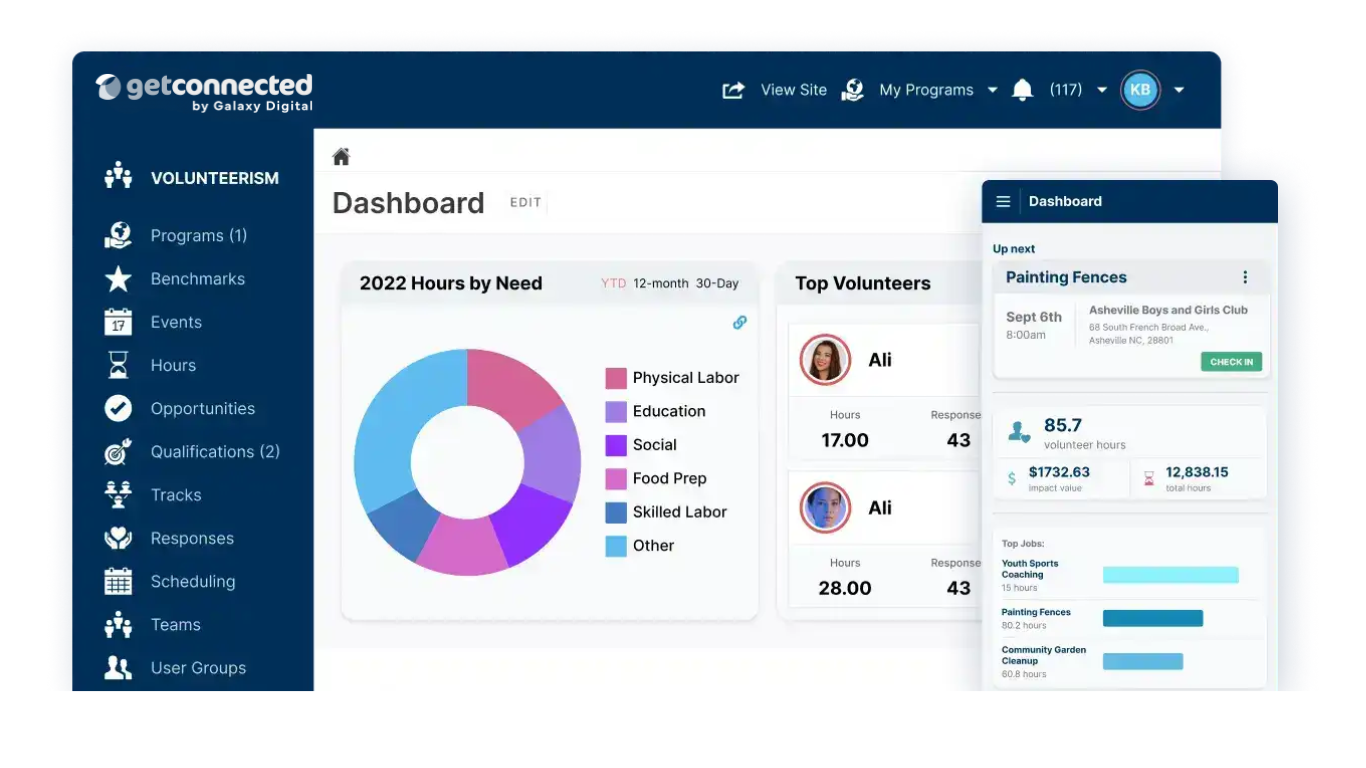Image resolution: width=1366 pixels, height=768 pixels.
Task: Click the EDIT link beside Dashboard
Action: (x=525, y=202)
